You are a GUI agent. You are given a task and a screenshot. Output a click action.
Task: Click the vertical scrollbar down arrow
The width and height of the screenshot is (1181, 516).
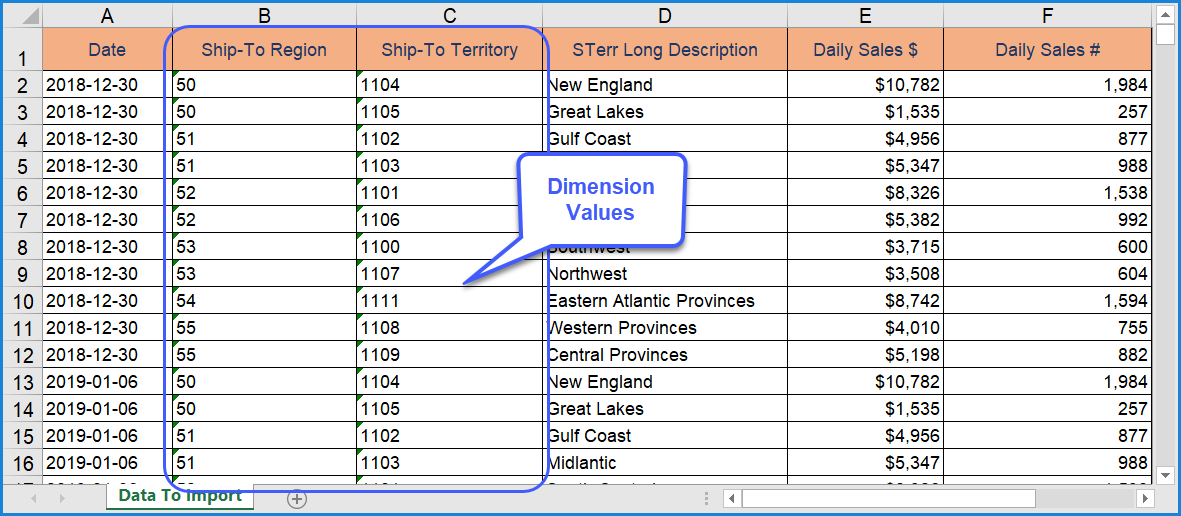1164,474
